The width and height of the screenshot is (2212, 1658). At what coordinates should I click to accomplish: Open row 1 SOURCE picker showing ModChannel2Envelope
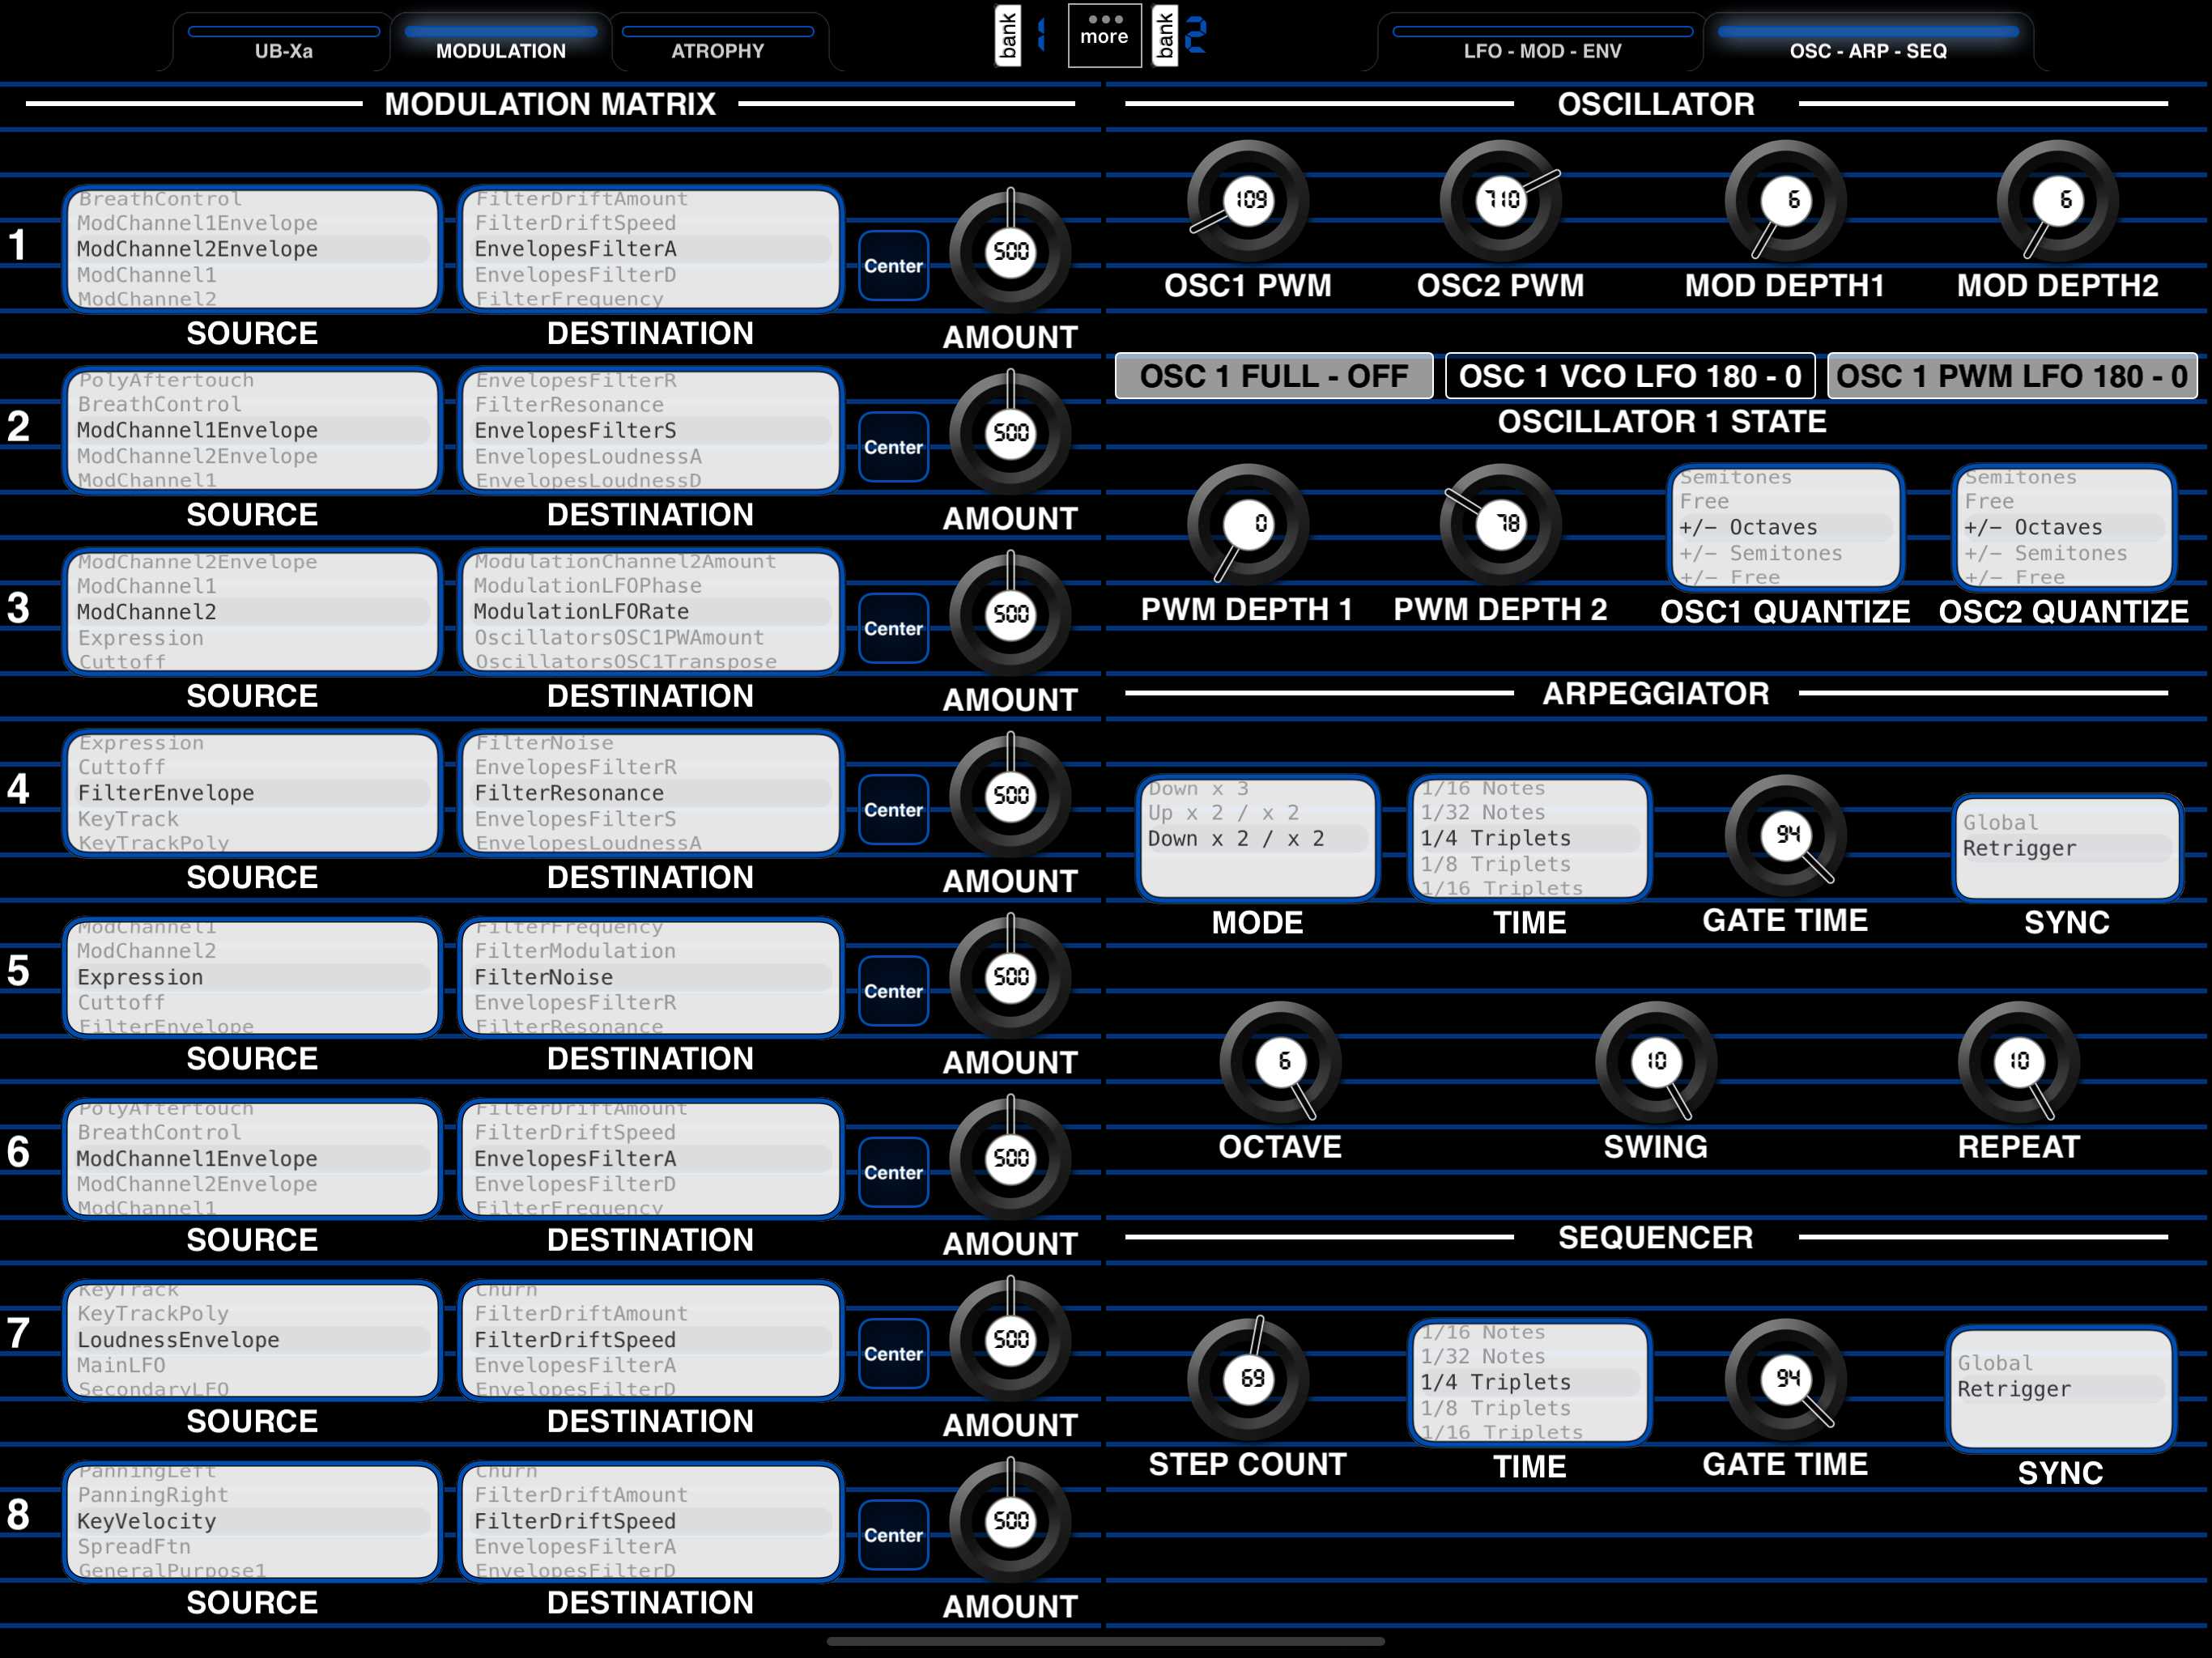pos(252,249)
